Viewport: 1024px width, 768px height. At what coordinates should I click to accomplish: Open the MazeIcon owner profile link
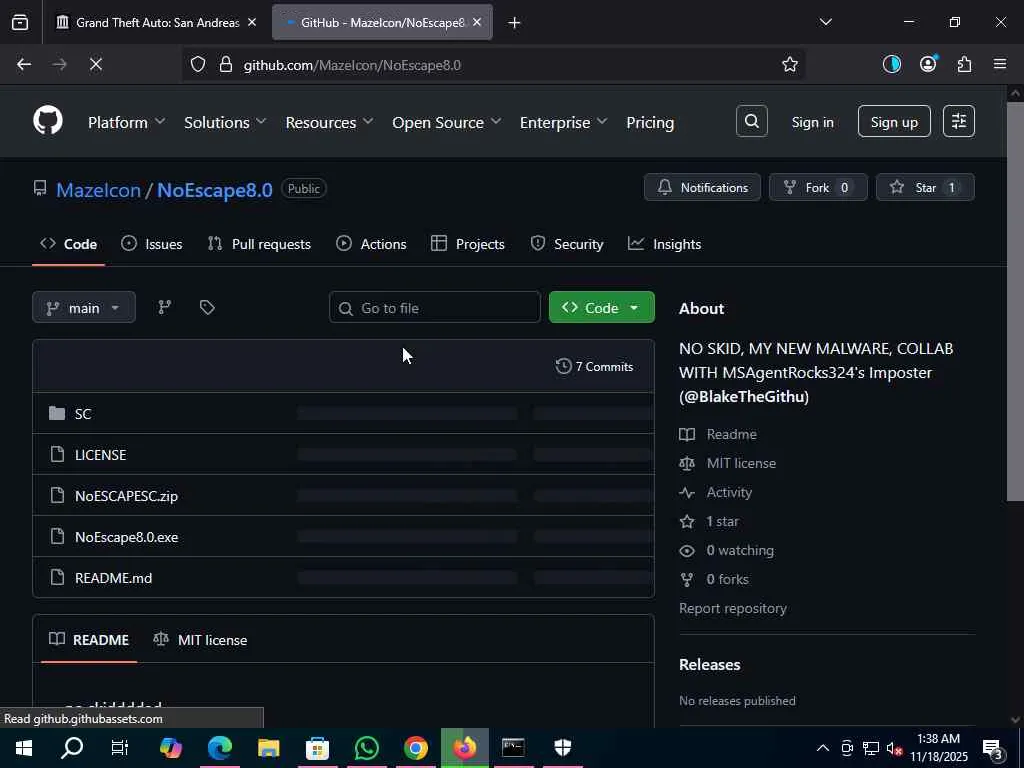click(99, 190)
